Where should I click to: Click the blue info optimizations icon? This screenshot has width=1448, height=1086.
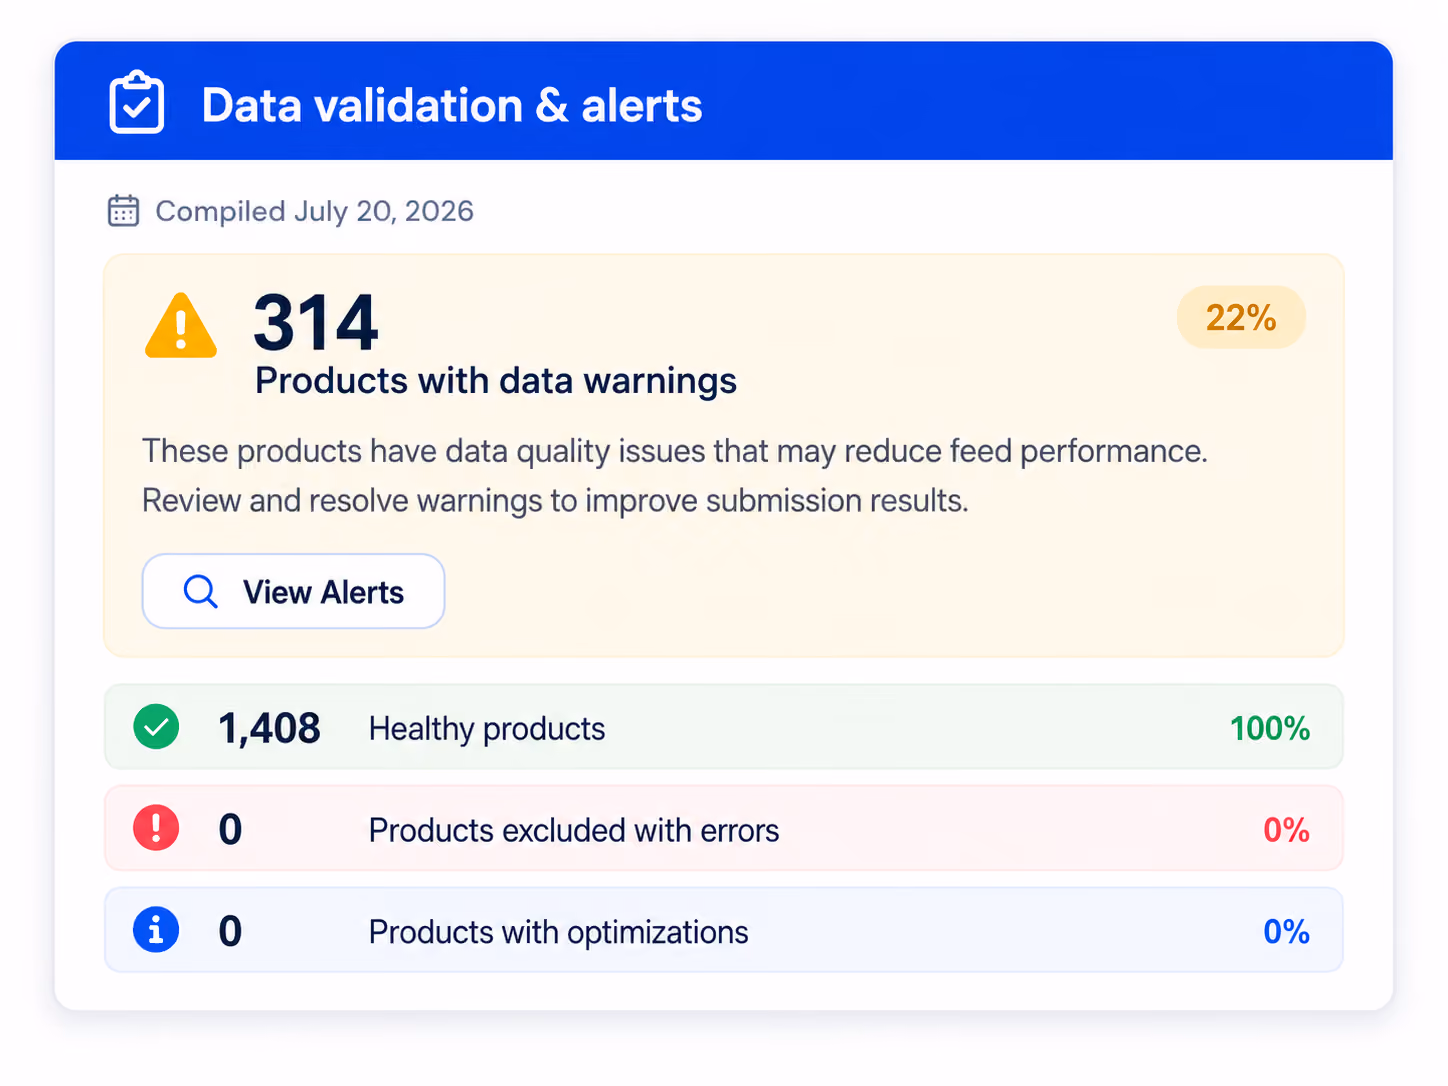pos(156,930)
